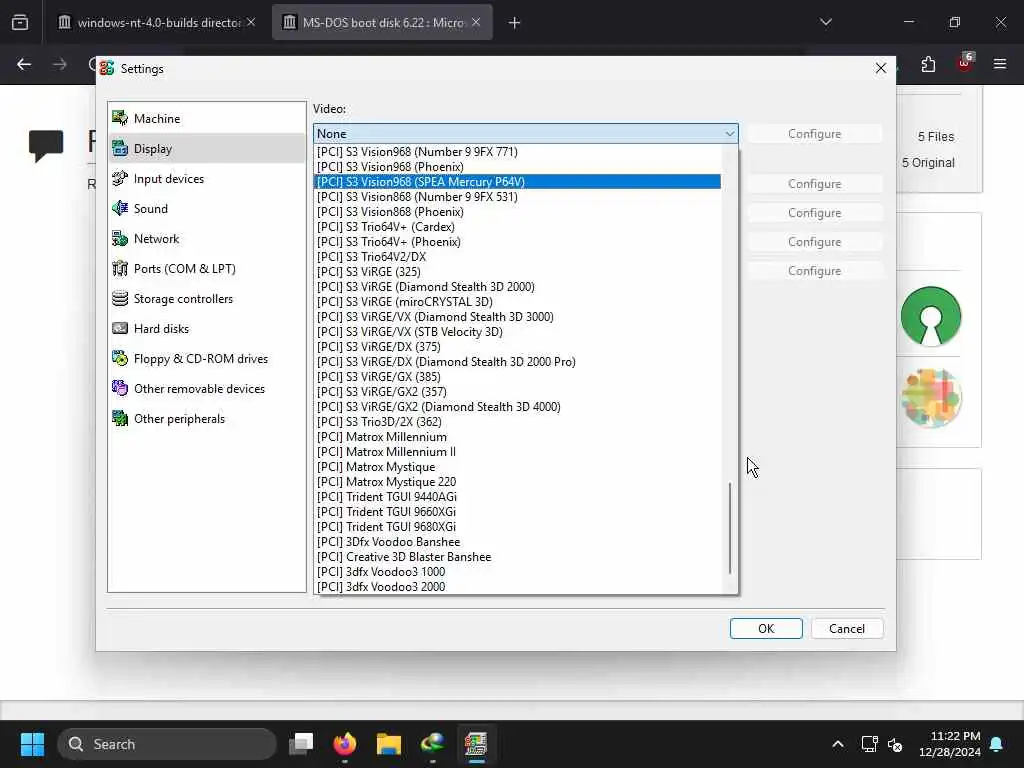
Task: Open Ports (COM & LPT) icon
Action: [x=120, y=268]
